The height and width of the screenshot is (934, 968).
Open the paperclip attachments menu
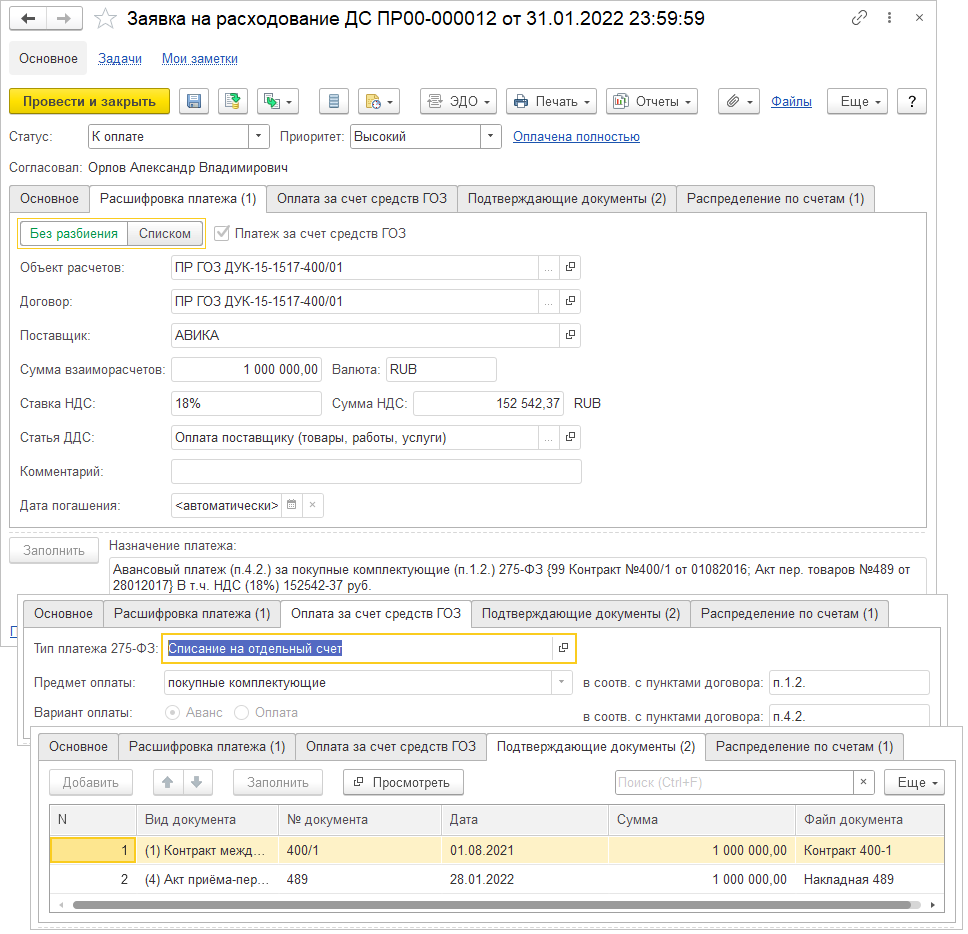pyautogui.click(x=739, y=101)
